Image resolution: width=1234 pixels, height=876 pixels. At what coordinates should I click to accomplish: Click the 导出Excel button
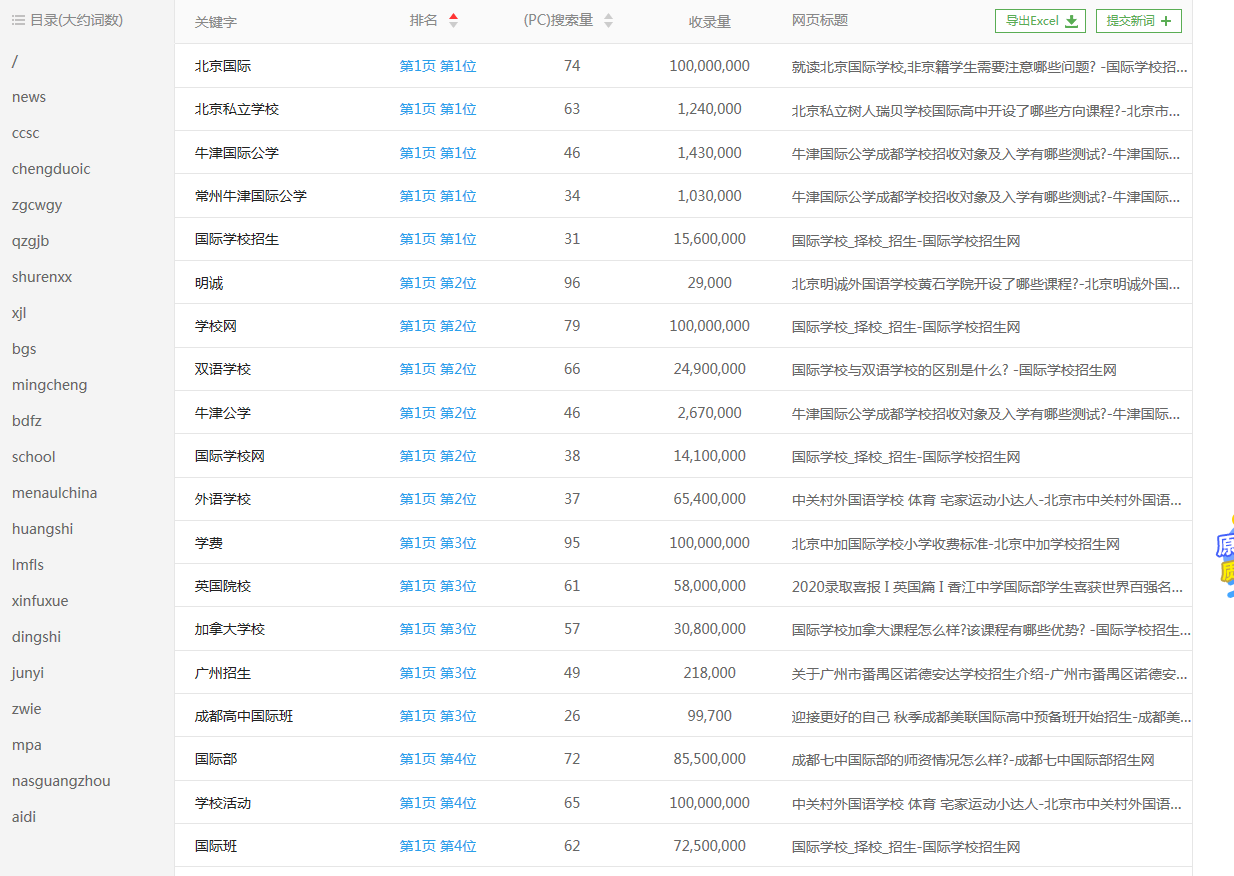[1040, 20]
